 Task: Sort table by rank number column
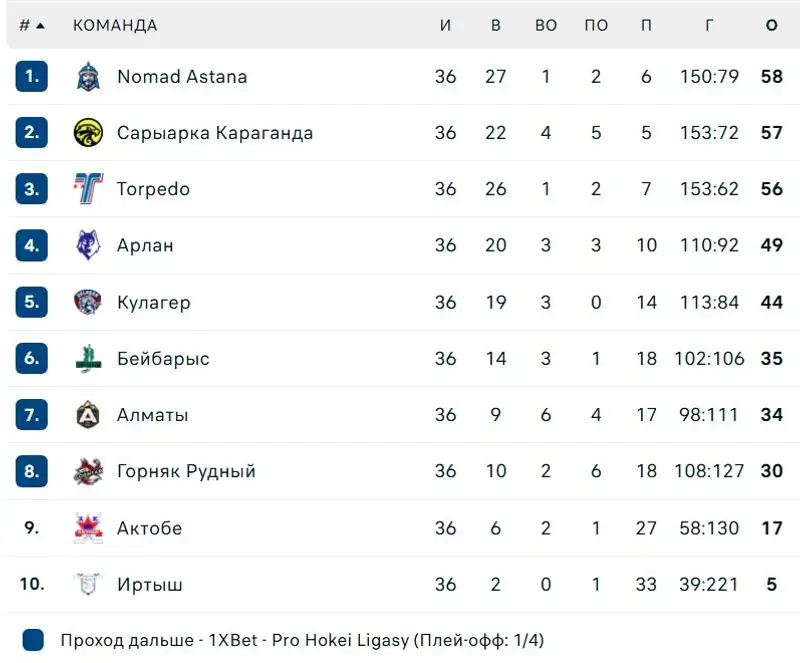tap(32, 25)
